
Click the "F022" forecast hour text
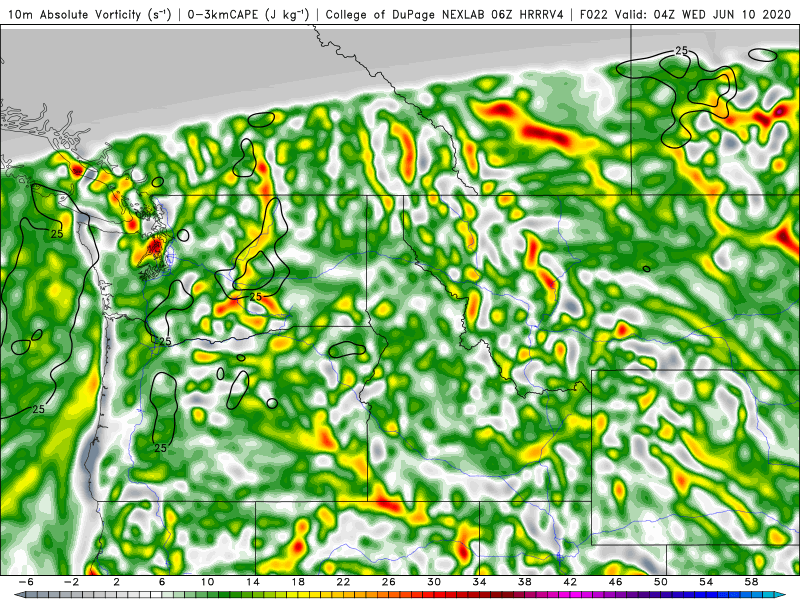[x=593, y=14]
